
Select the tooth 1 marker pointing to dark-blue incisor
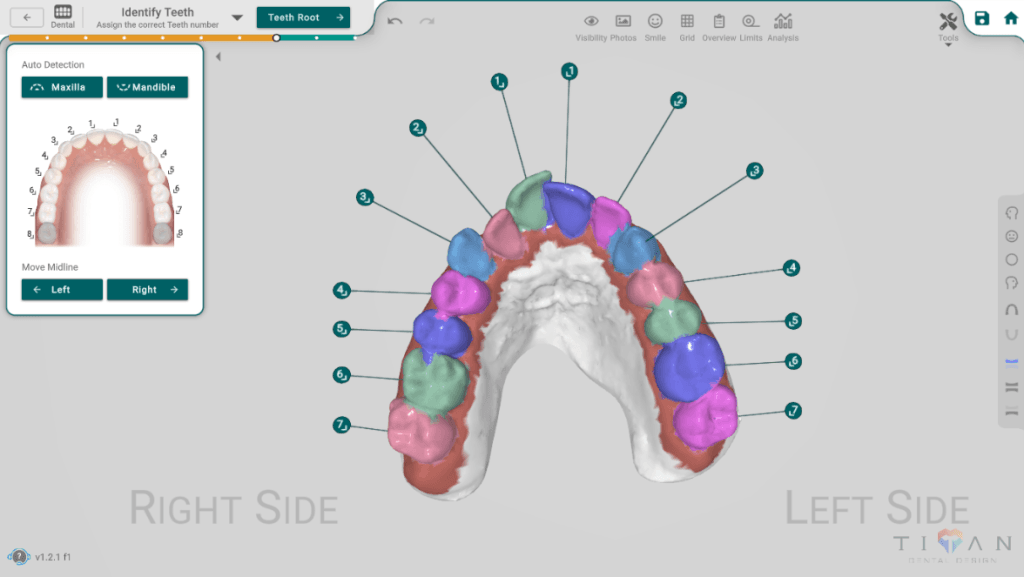569,71
